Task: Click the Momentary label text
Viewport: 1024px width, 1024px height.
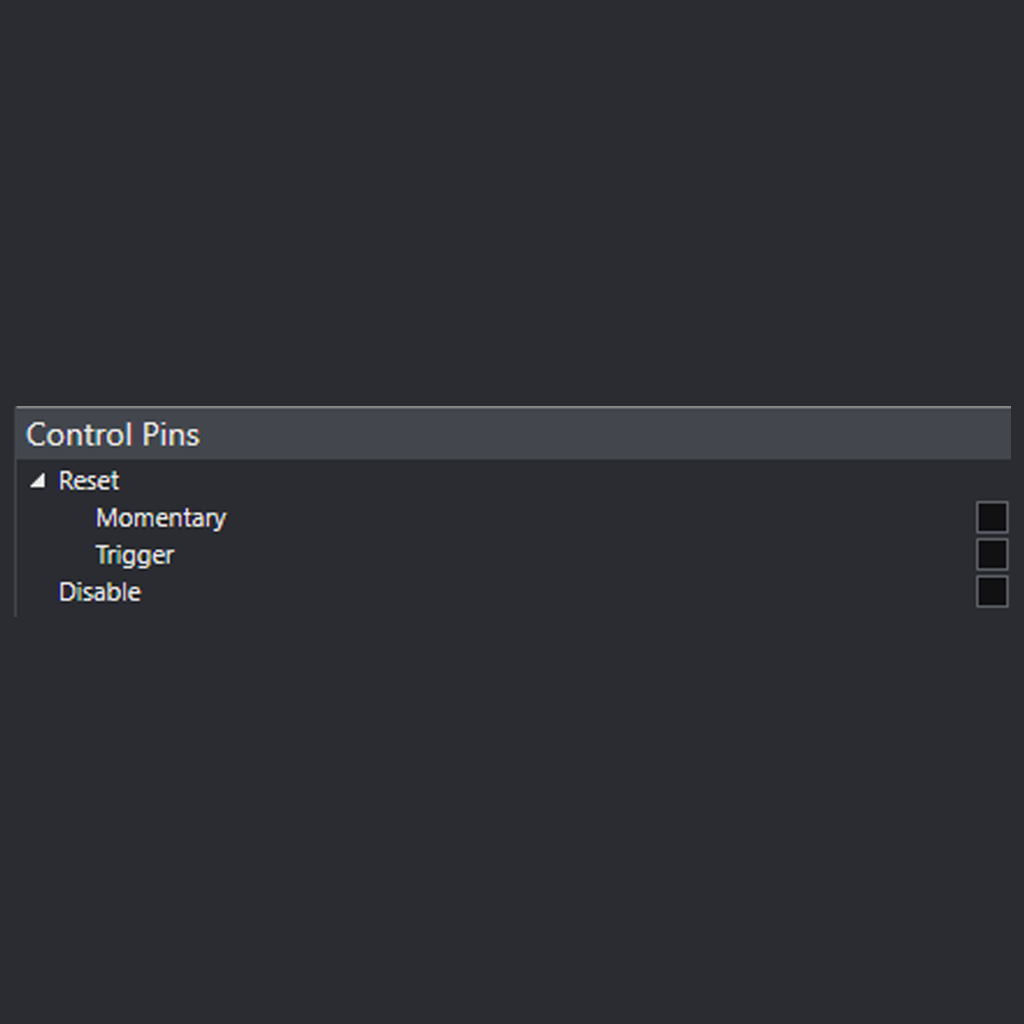Action: click(160, 518)
